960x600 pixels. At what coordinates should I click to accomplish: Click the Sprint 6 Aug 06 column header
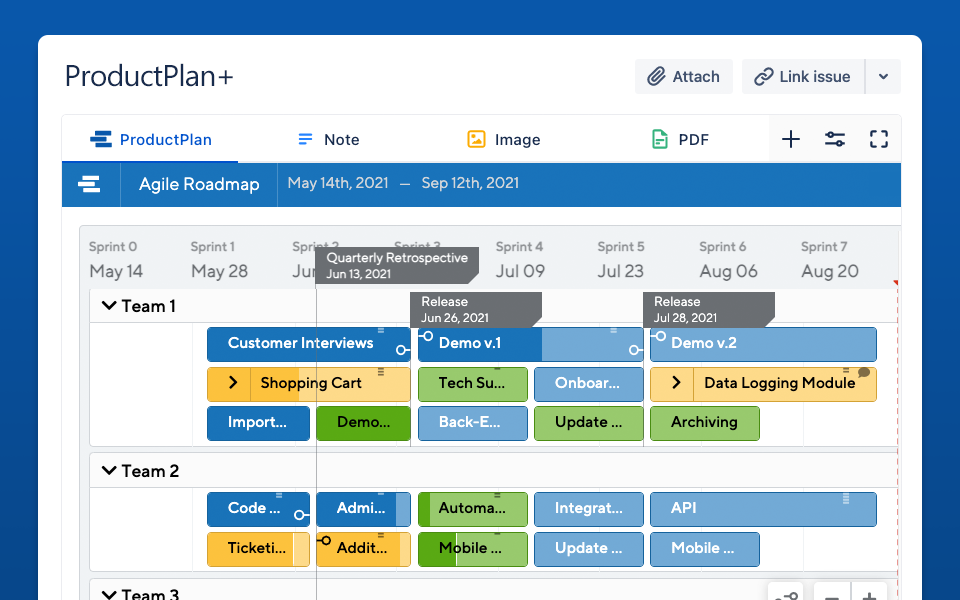click(x=729, y=260)
